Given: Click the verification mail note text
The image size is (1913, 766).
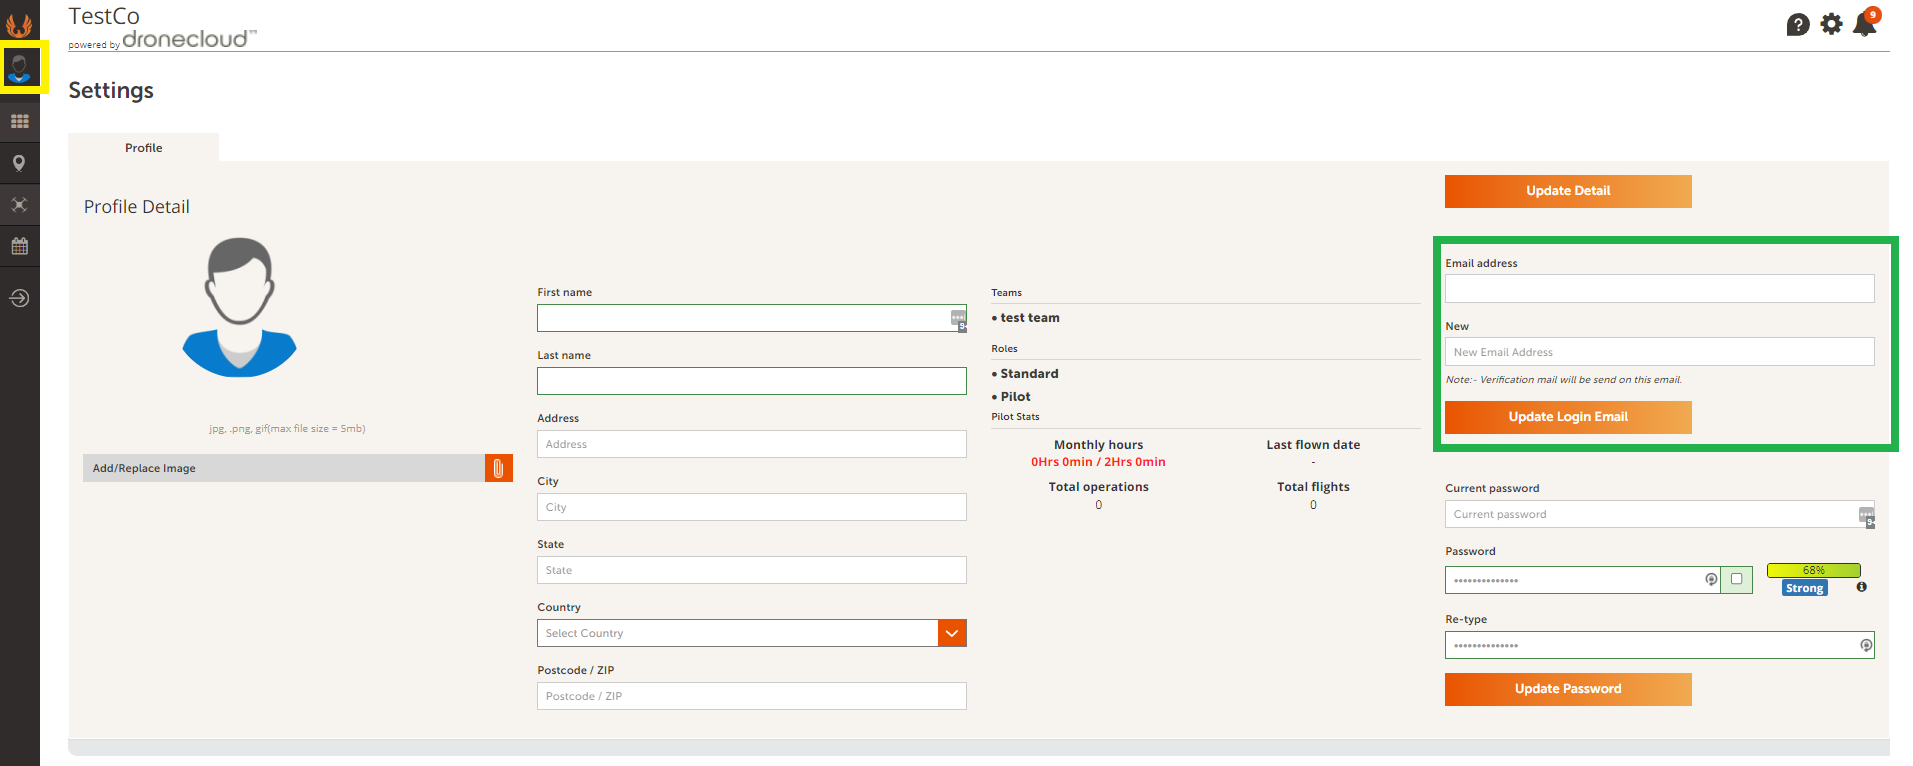Looking at the screenshot, I should (x=1563, y=380).
